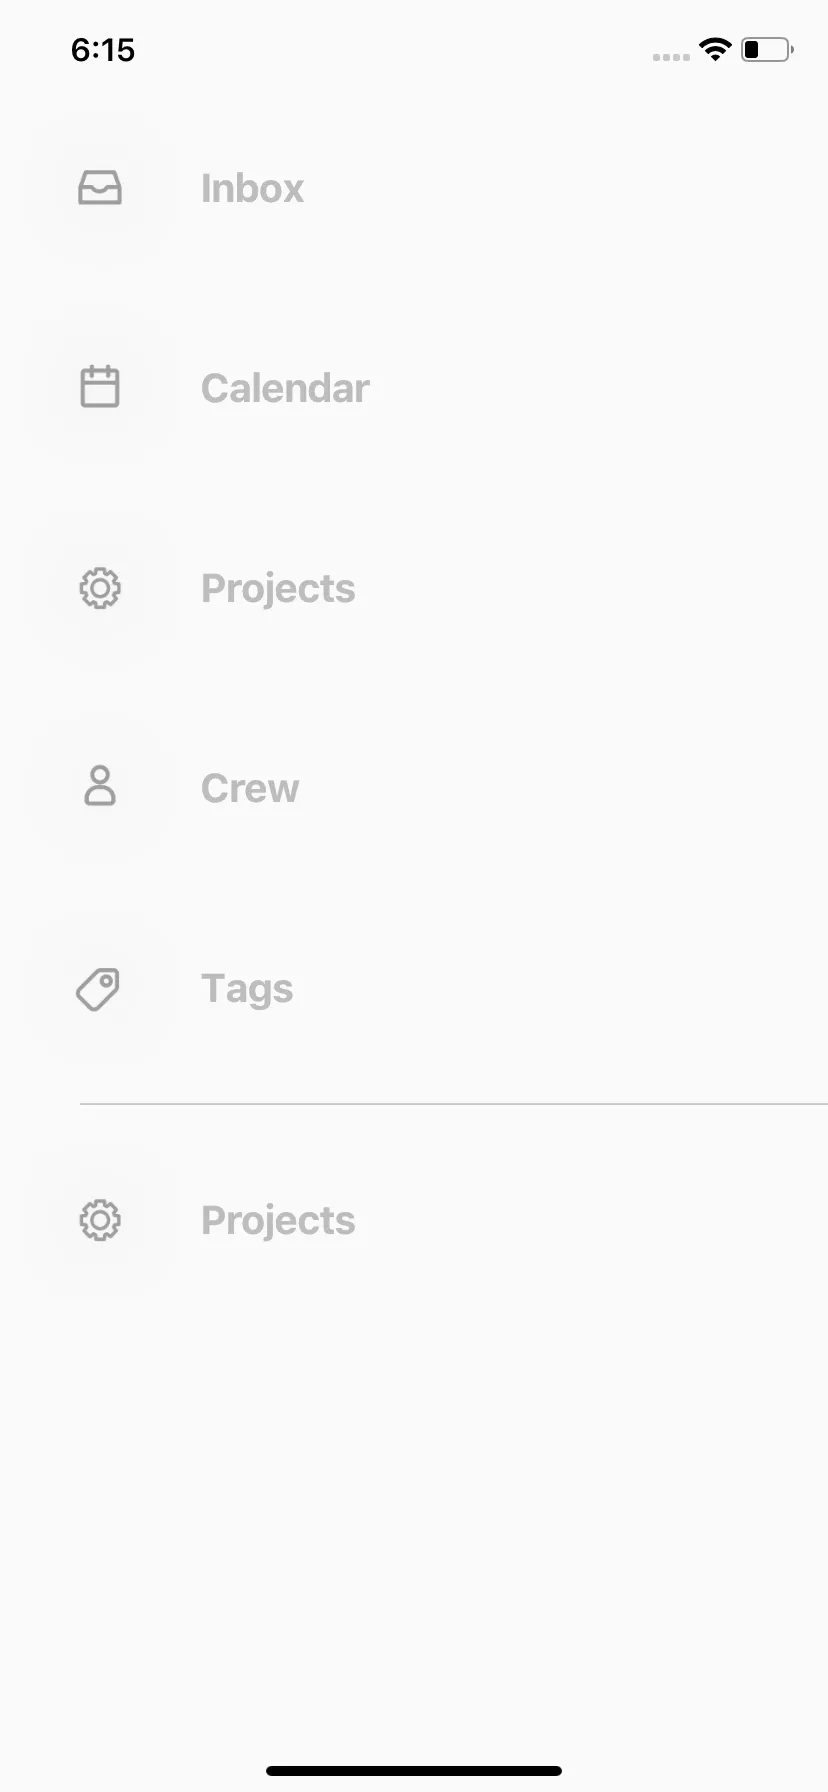Show the Tags section label
The width and height of the screenshot is (828, 1792).
[247, 989]
